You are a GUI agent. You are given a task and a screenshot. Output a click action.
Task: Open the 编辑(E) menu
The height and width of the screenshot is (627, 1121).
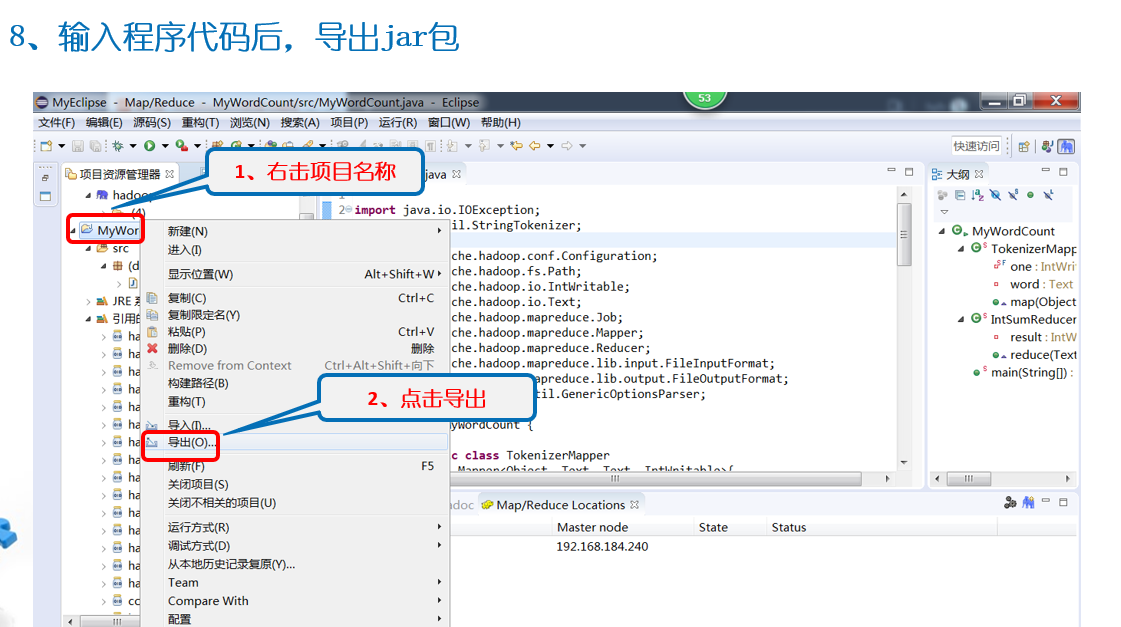coord(104,122)
